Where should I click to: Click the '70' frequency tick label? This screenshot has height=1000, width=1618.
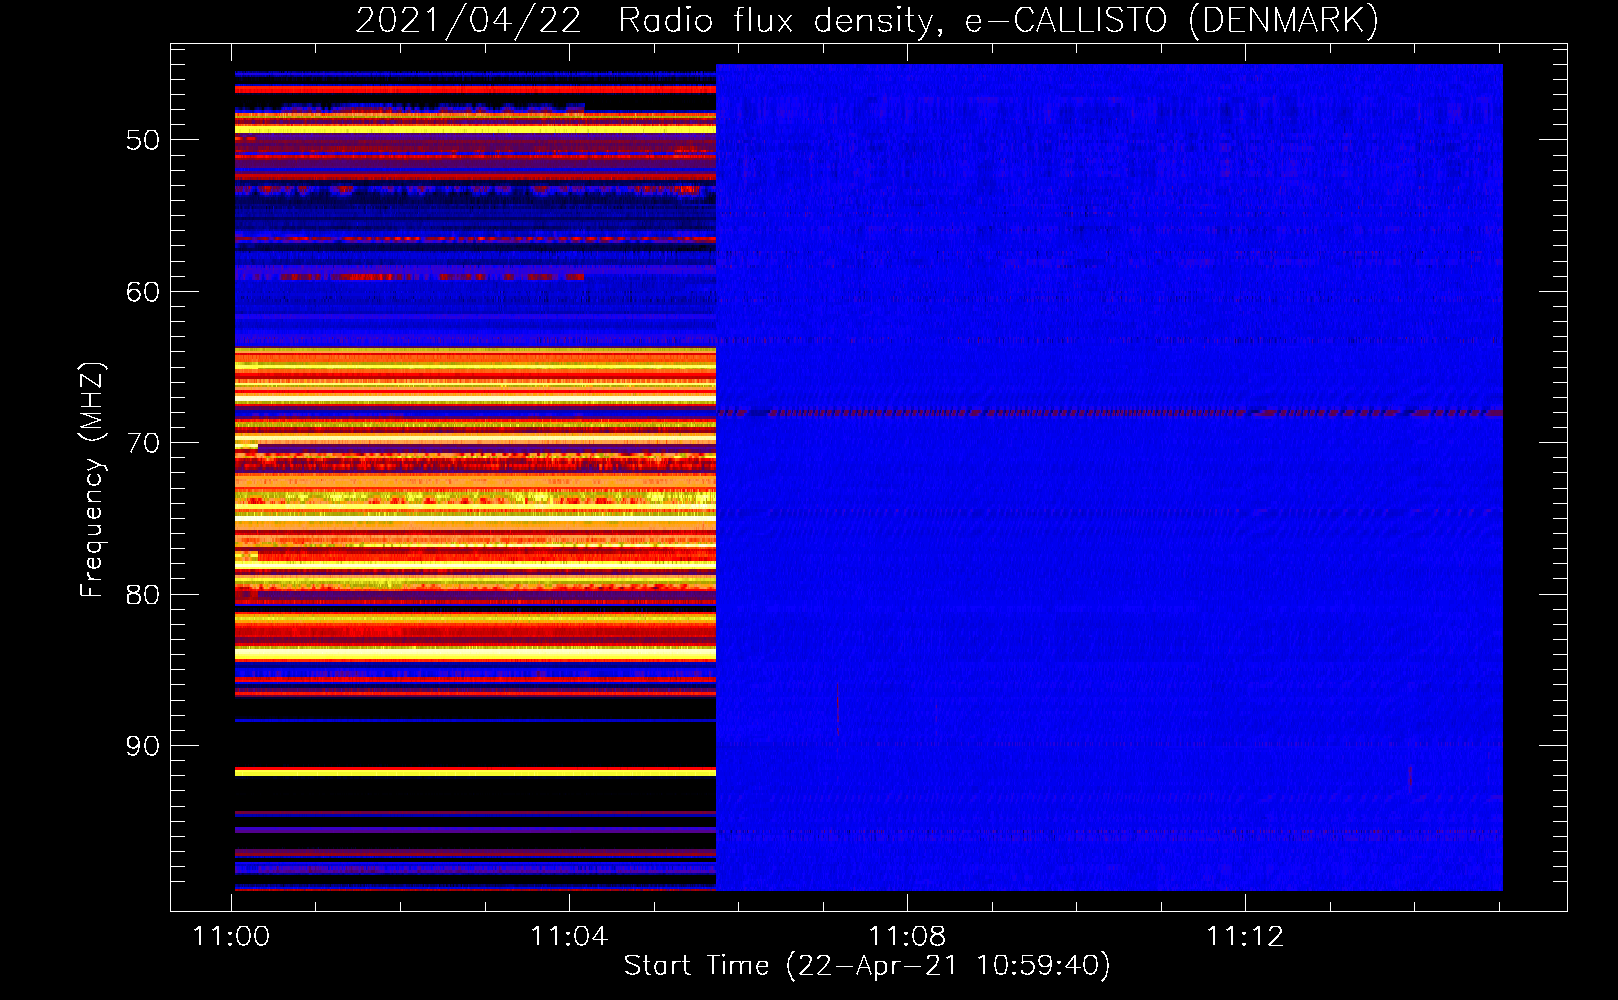pyautogui.click(x=143, y=443)
